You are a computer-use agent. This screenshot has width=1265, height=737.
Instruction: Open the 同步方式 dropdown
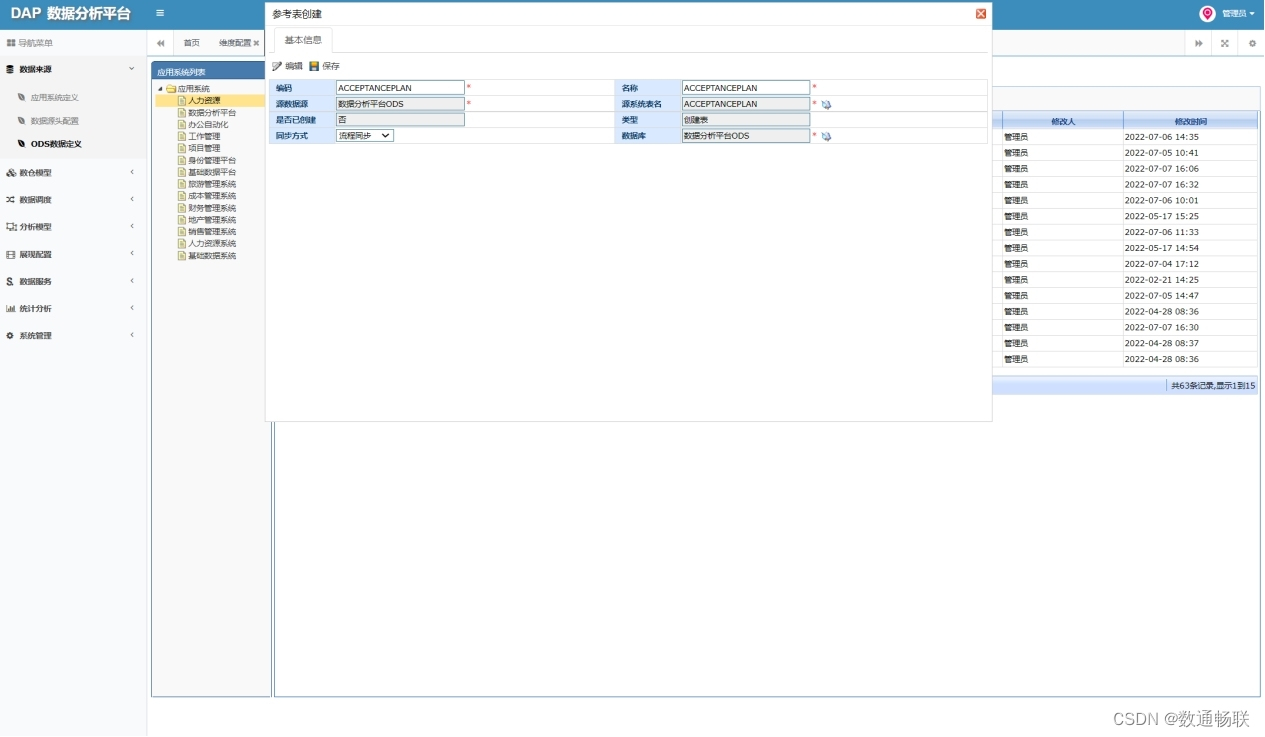click(x=365, y=135)
